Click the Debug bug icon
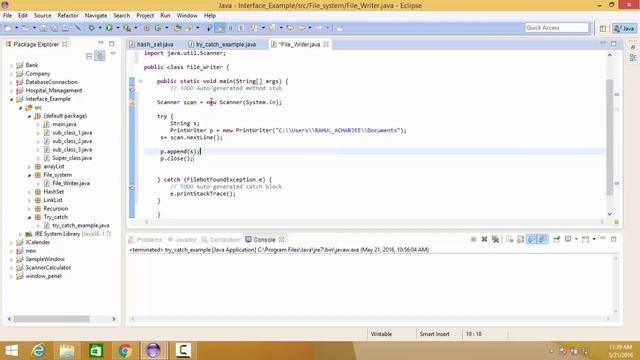Viewport: 640px width, 360px height. click(x=92, y=28)
